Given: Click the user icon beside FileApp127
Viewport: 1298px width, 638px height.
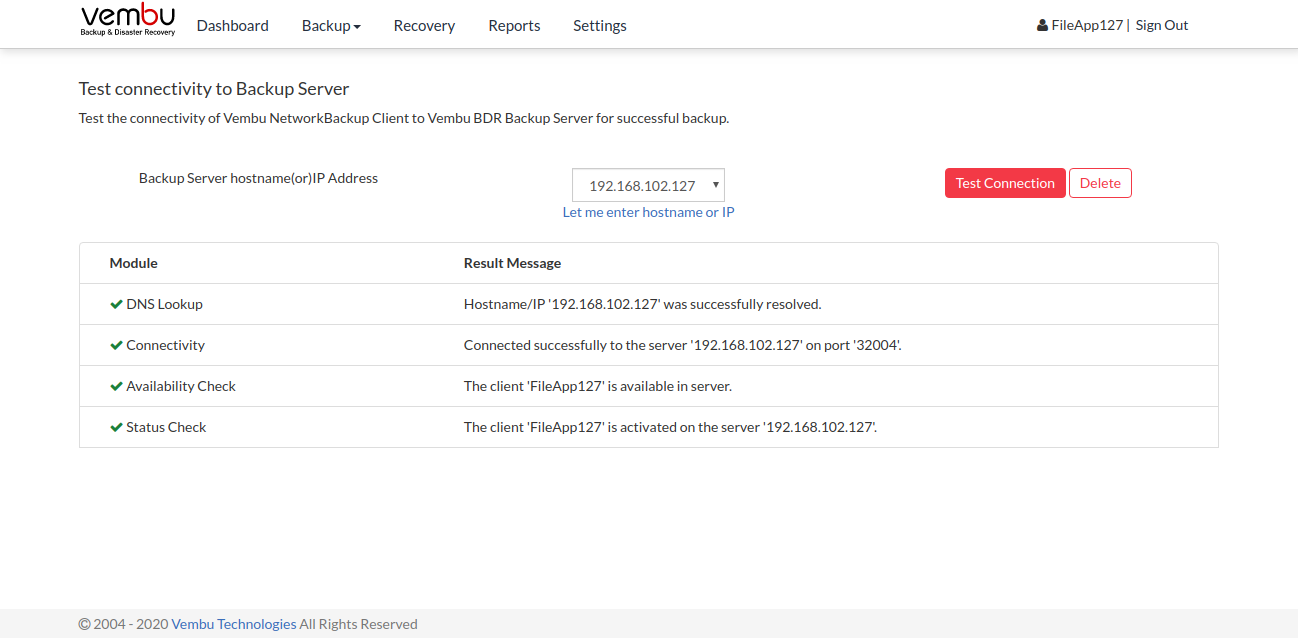Looking at the screenshot, I should (x=1042, y=25).
